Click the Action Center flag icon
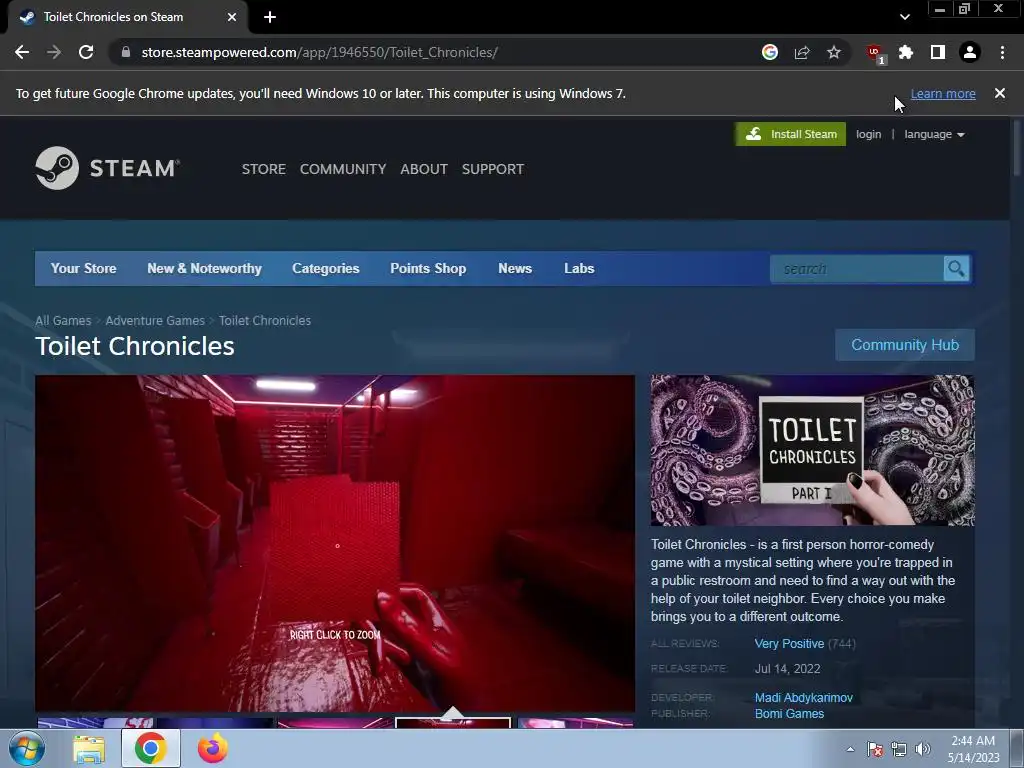 click(x=875, y=749)
